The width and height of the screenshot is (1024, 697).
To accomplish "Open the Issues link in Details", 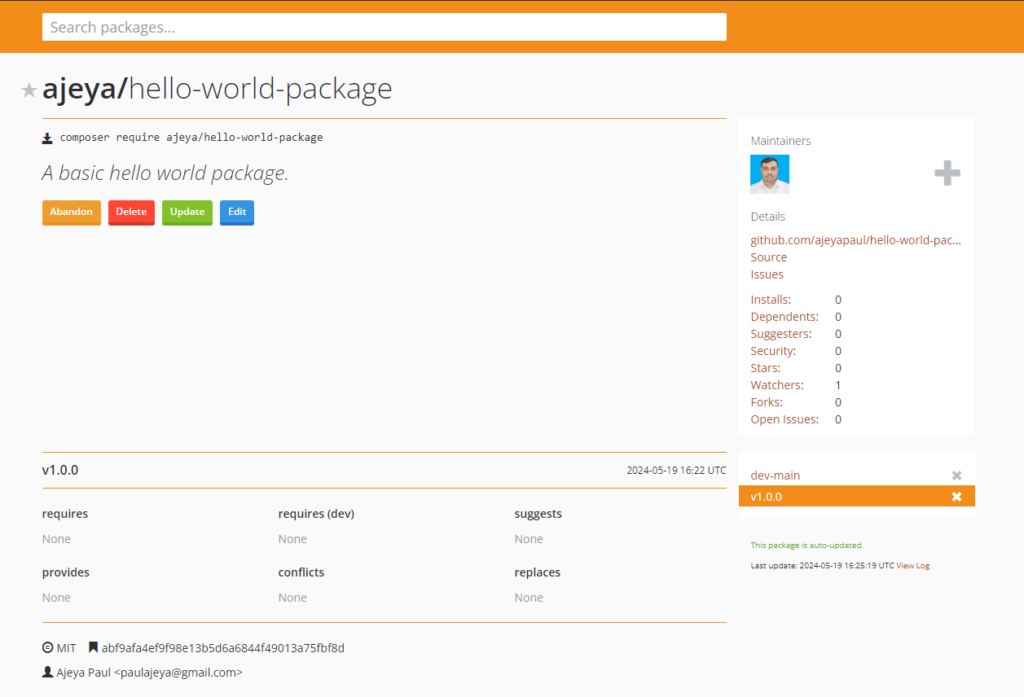I will 767,274.
